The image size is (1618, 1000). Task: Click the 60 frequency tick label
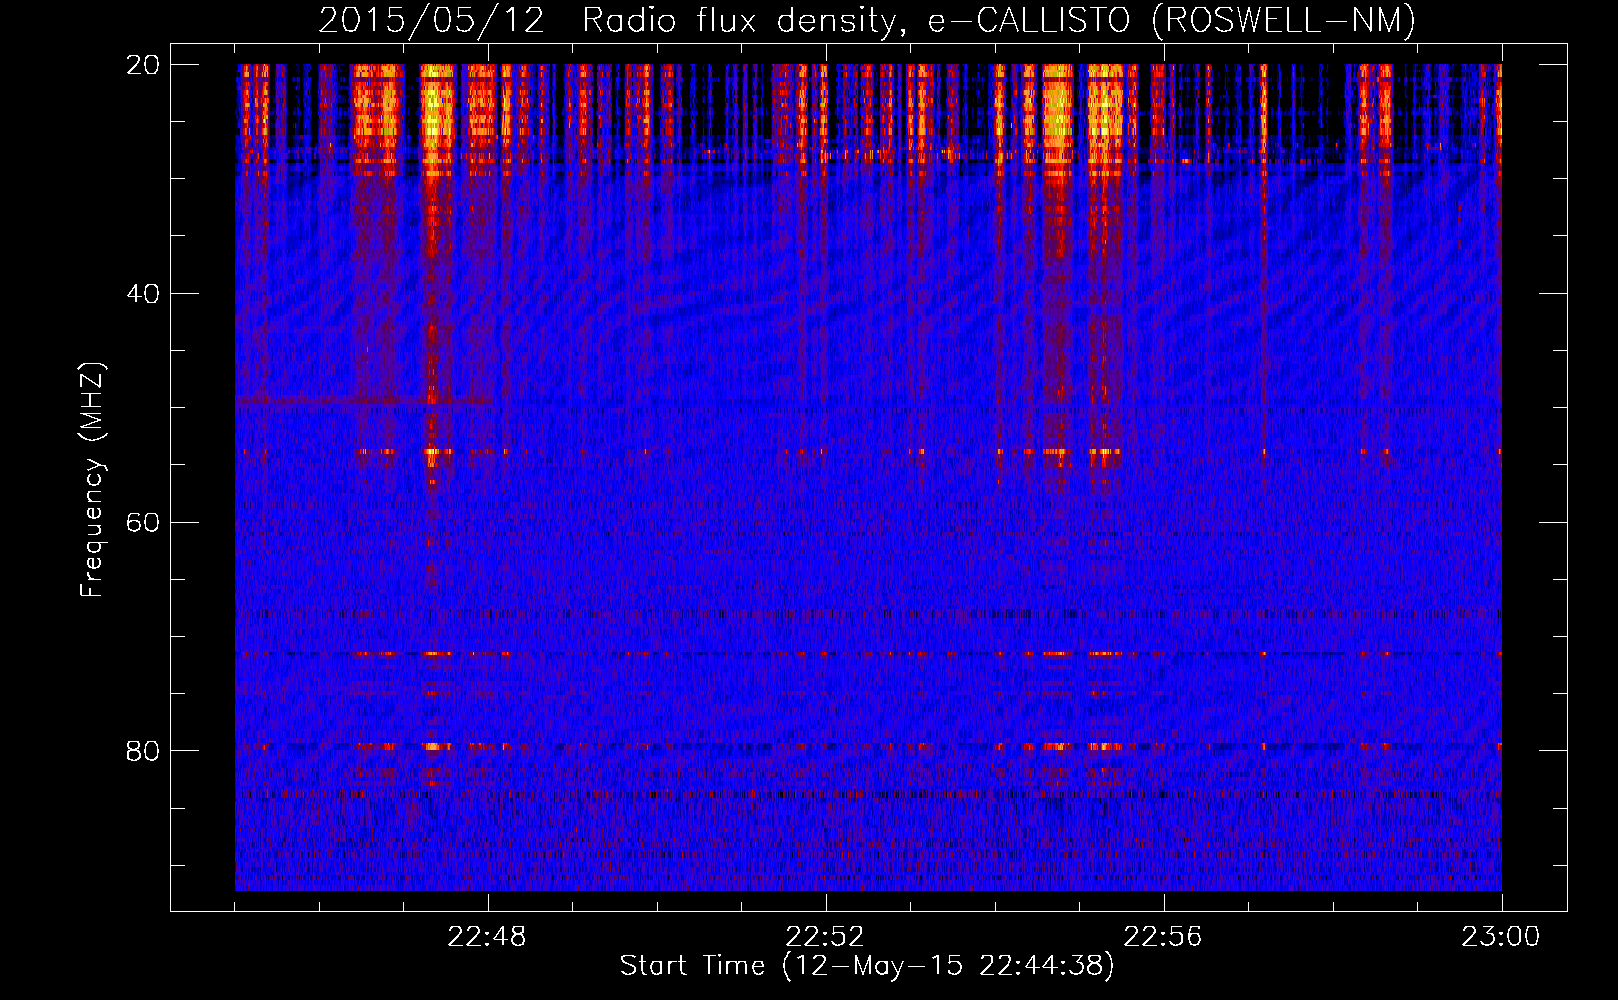click(143, 522)
